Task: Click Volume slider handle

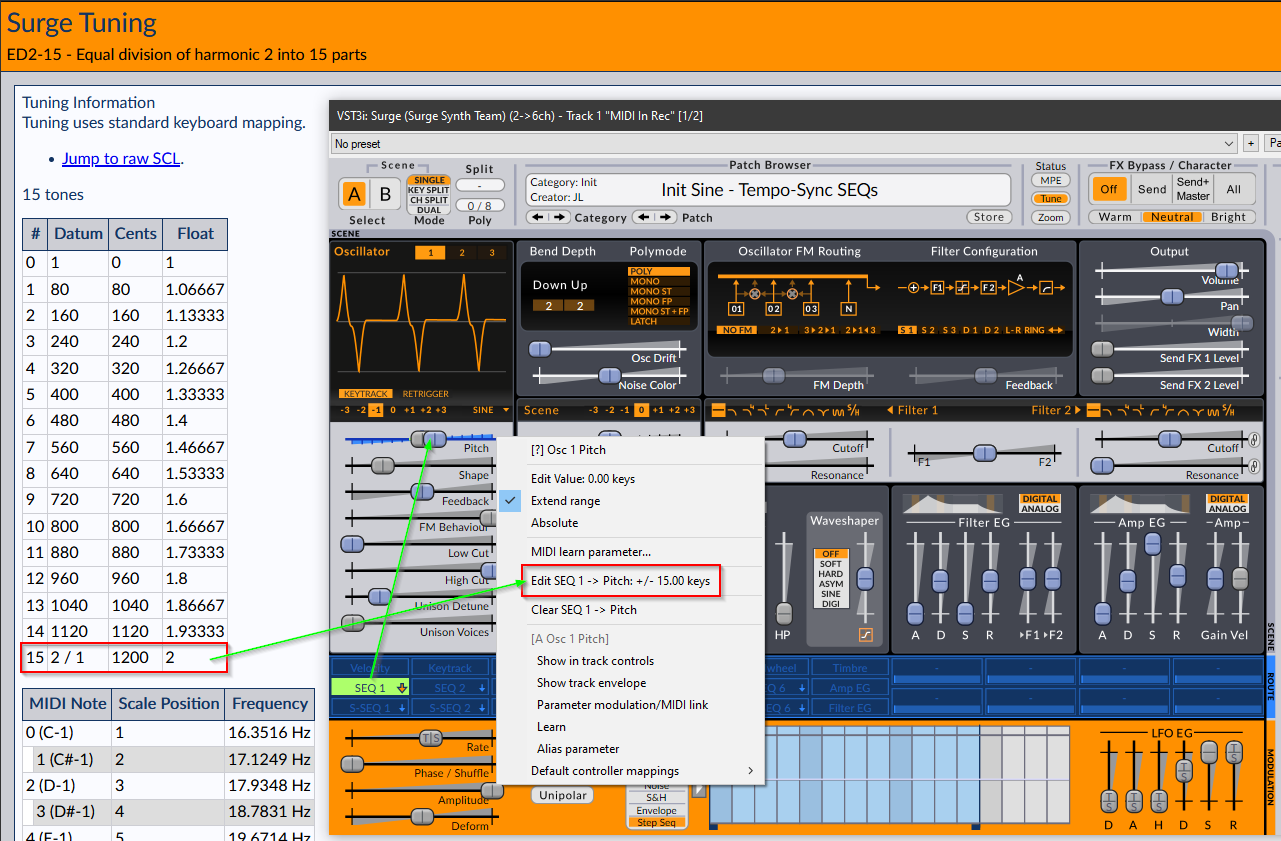Action: (x=1227, y=270)
